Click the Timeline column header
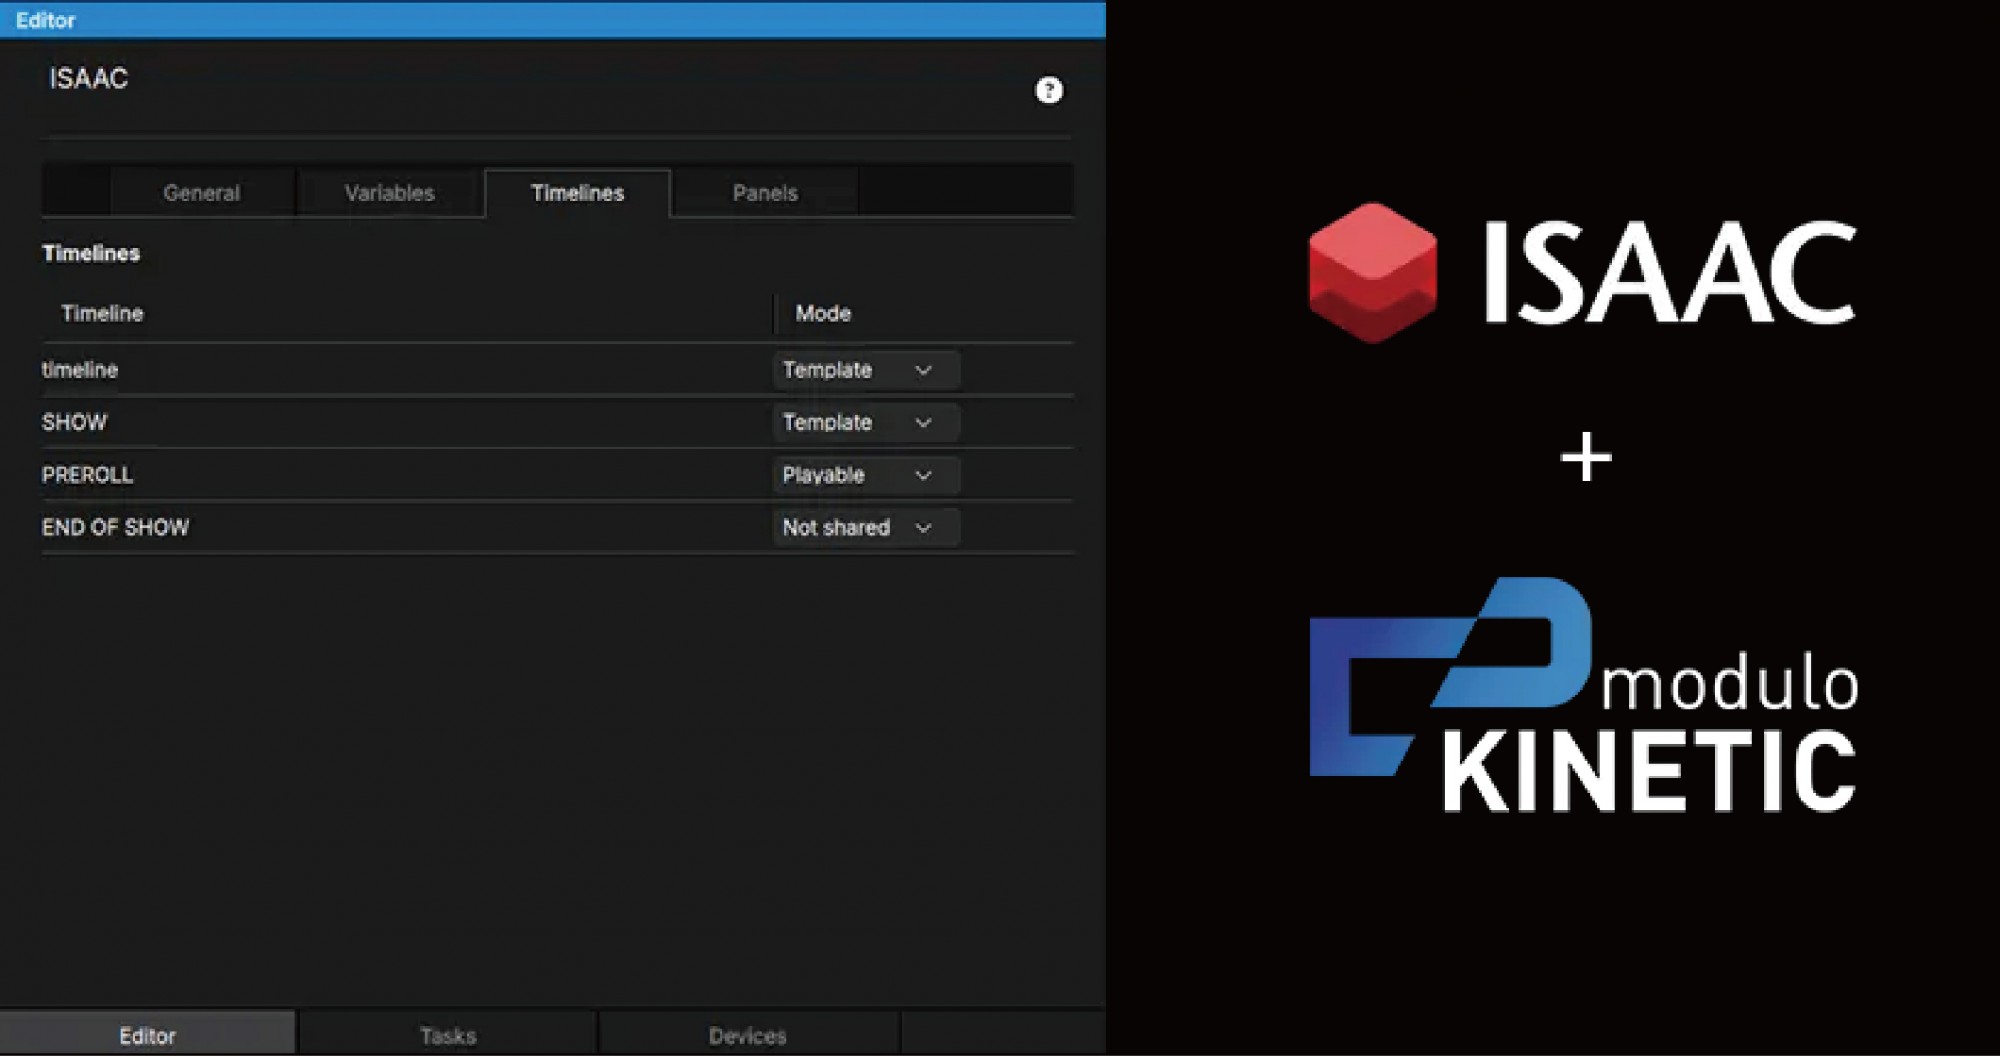This screenshot has height=1056, width=2000. click(x=102, y=313)
